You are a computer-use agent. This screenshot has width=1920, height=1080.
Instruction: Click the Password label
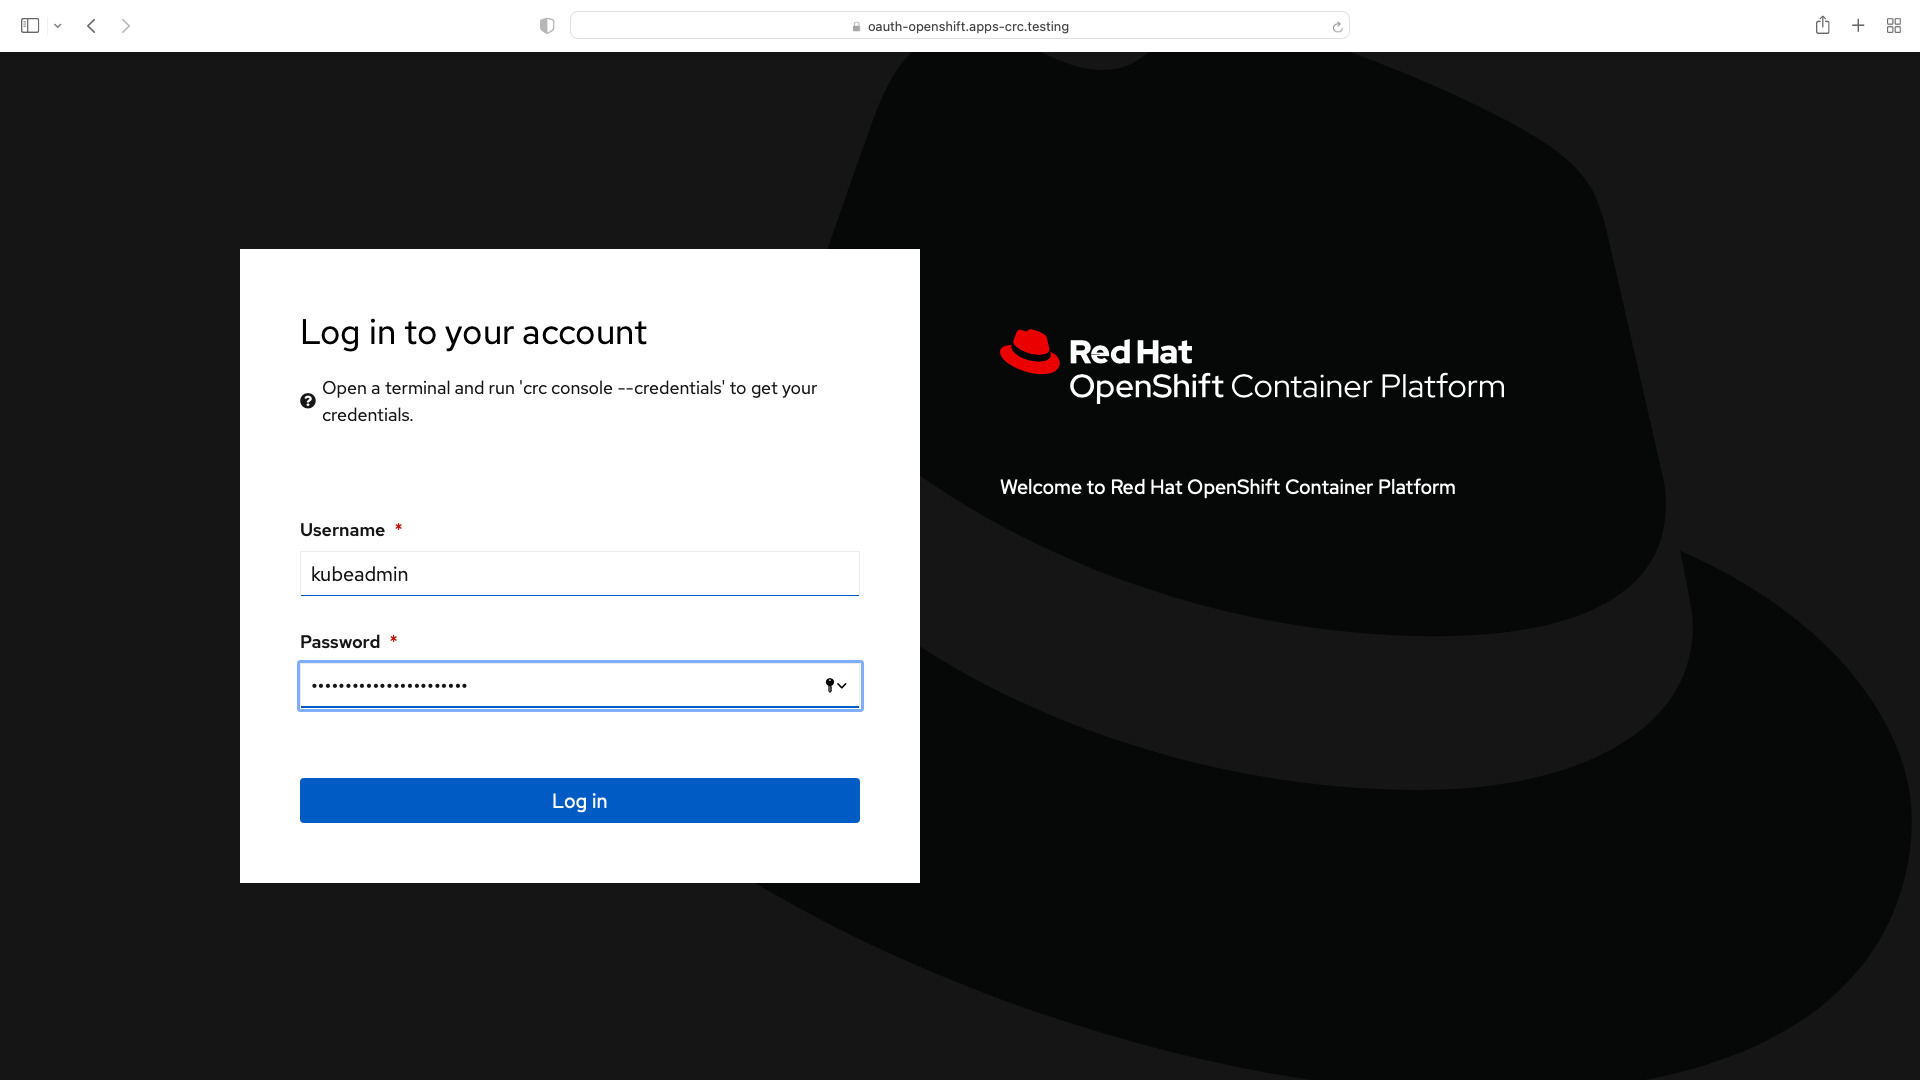[340, 642]
